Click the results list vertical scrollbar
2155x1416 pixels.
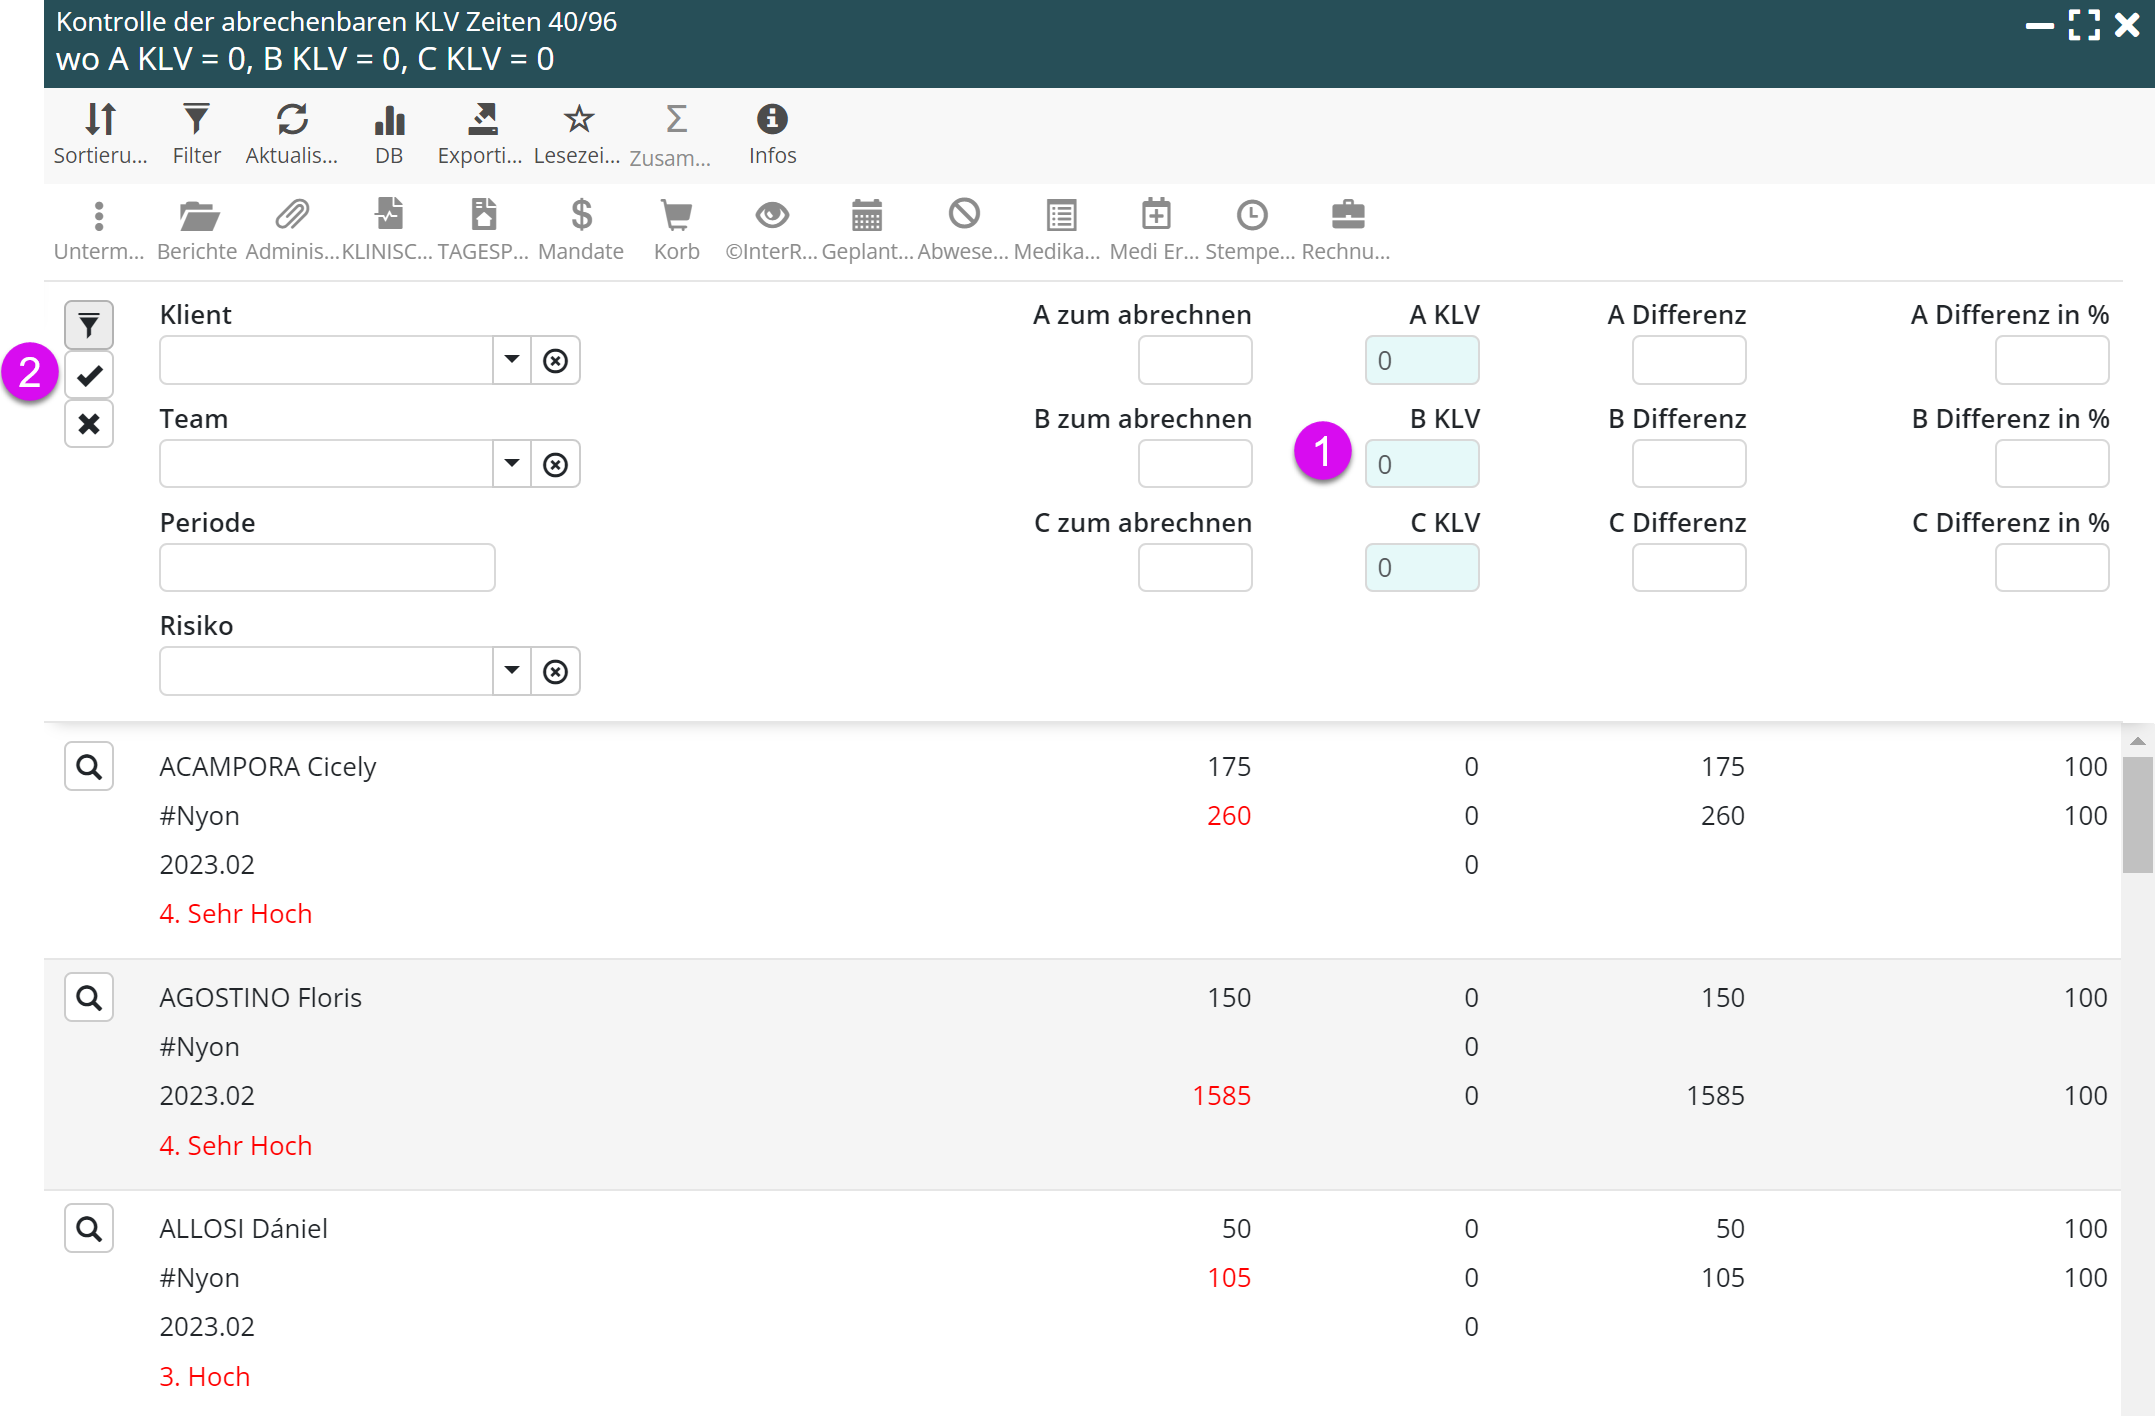click(x=2137, y=815)
